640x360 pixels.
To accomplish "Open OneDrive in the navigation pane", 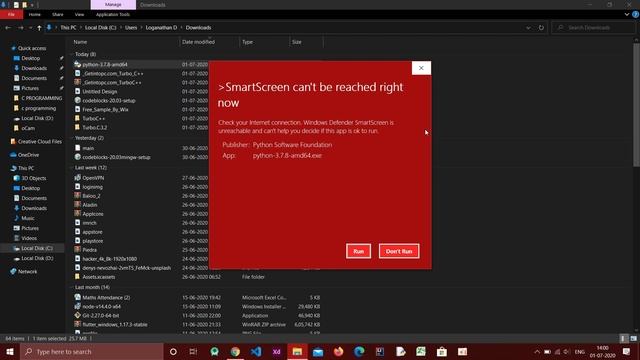I will pos(28,155).
